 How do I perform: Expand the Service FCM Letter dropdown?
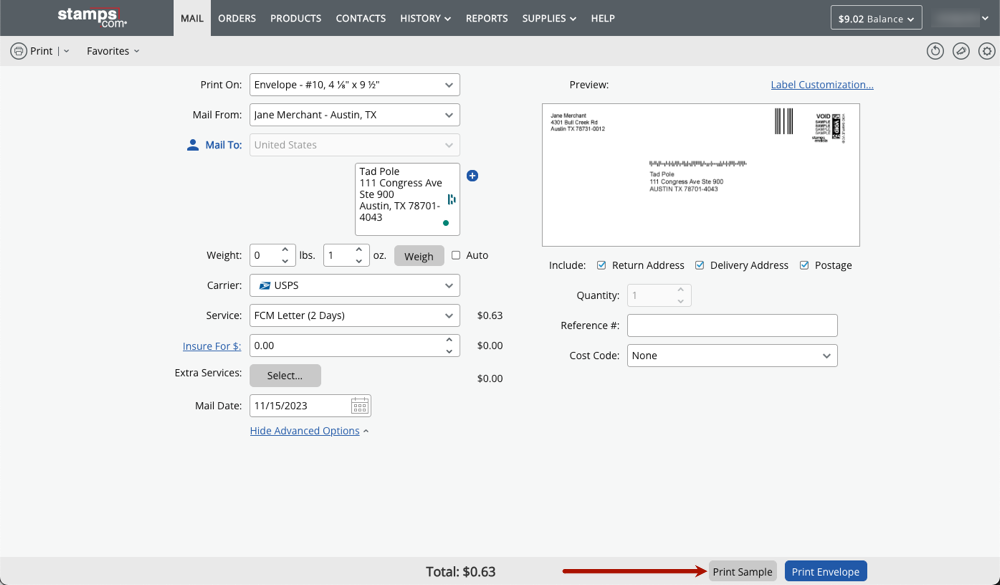[x=354, y=315]
